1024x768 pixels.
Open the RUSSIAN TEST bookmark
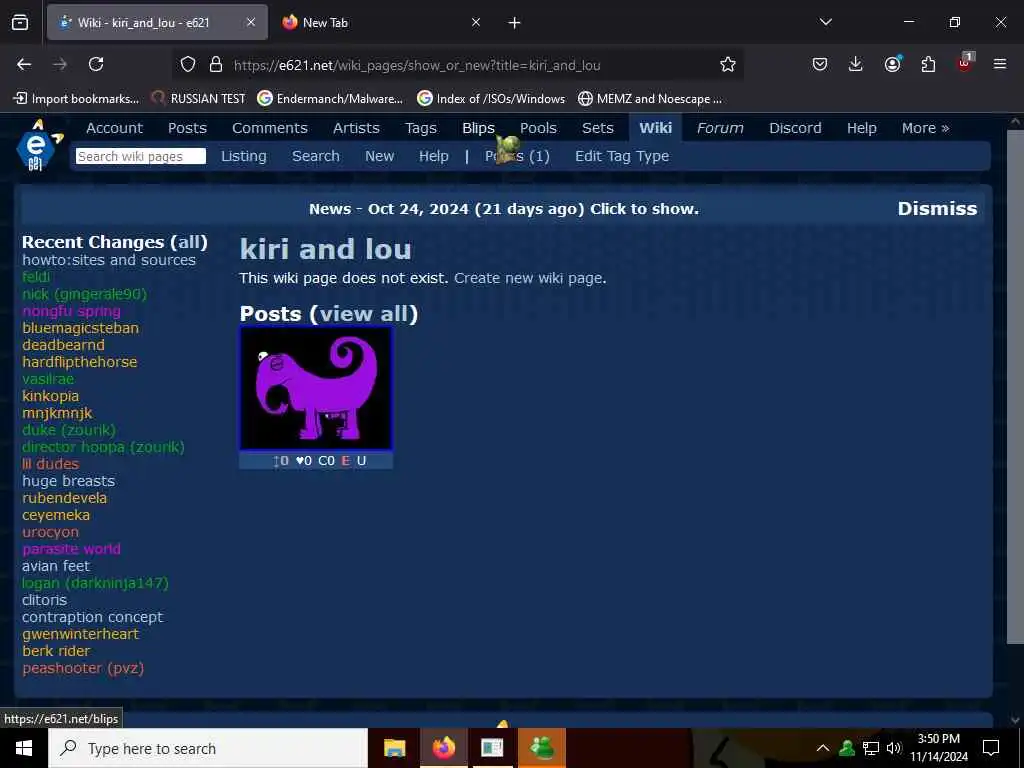(x=199, y=99)
